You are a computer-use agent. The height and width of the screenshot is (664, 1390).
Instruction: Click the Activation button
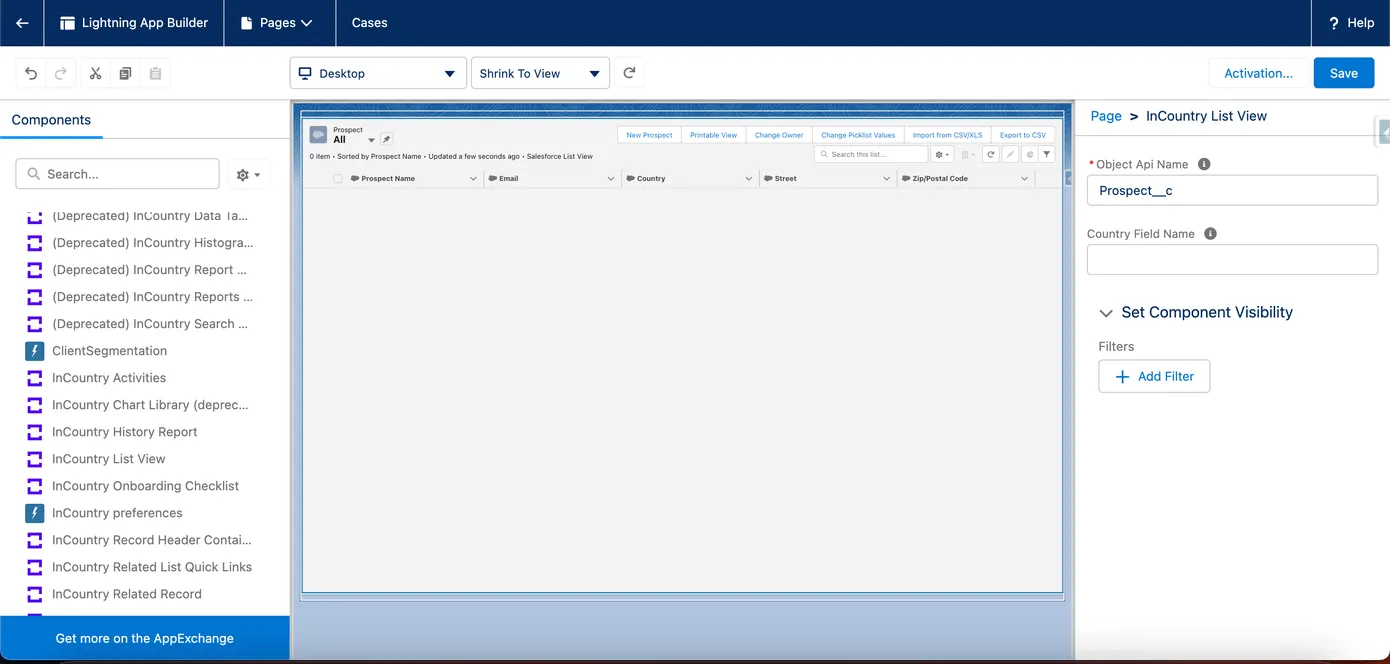tap(1257, 73)
